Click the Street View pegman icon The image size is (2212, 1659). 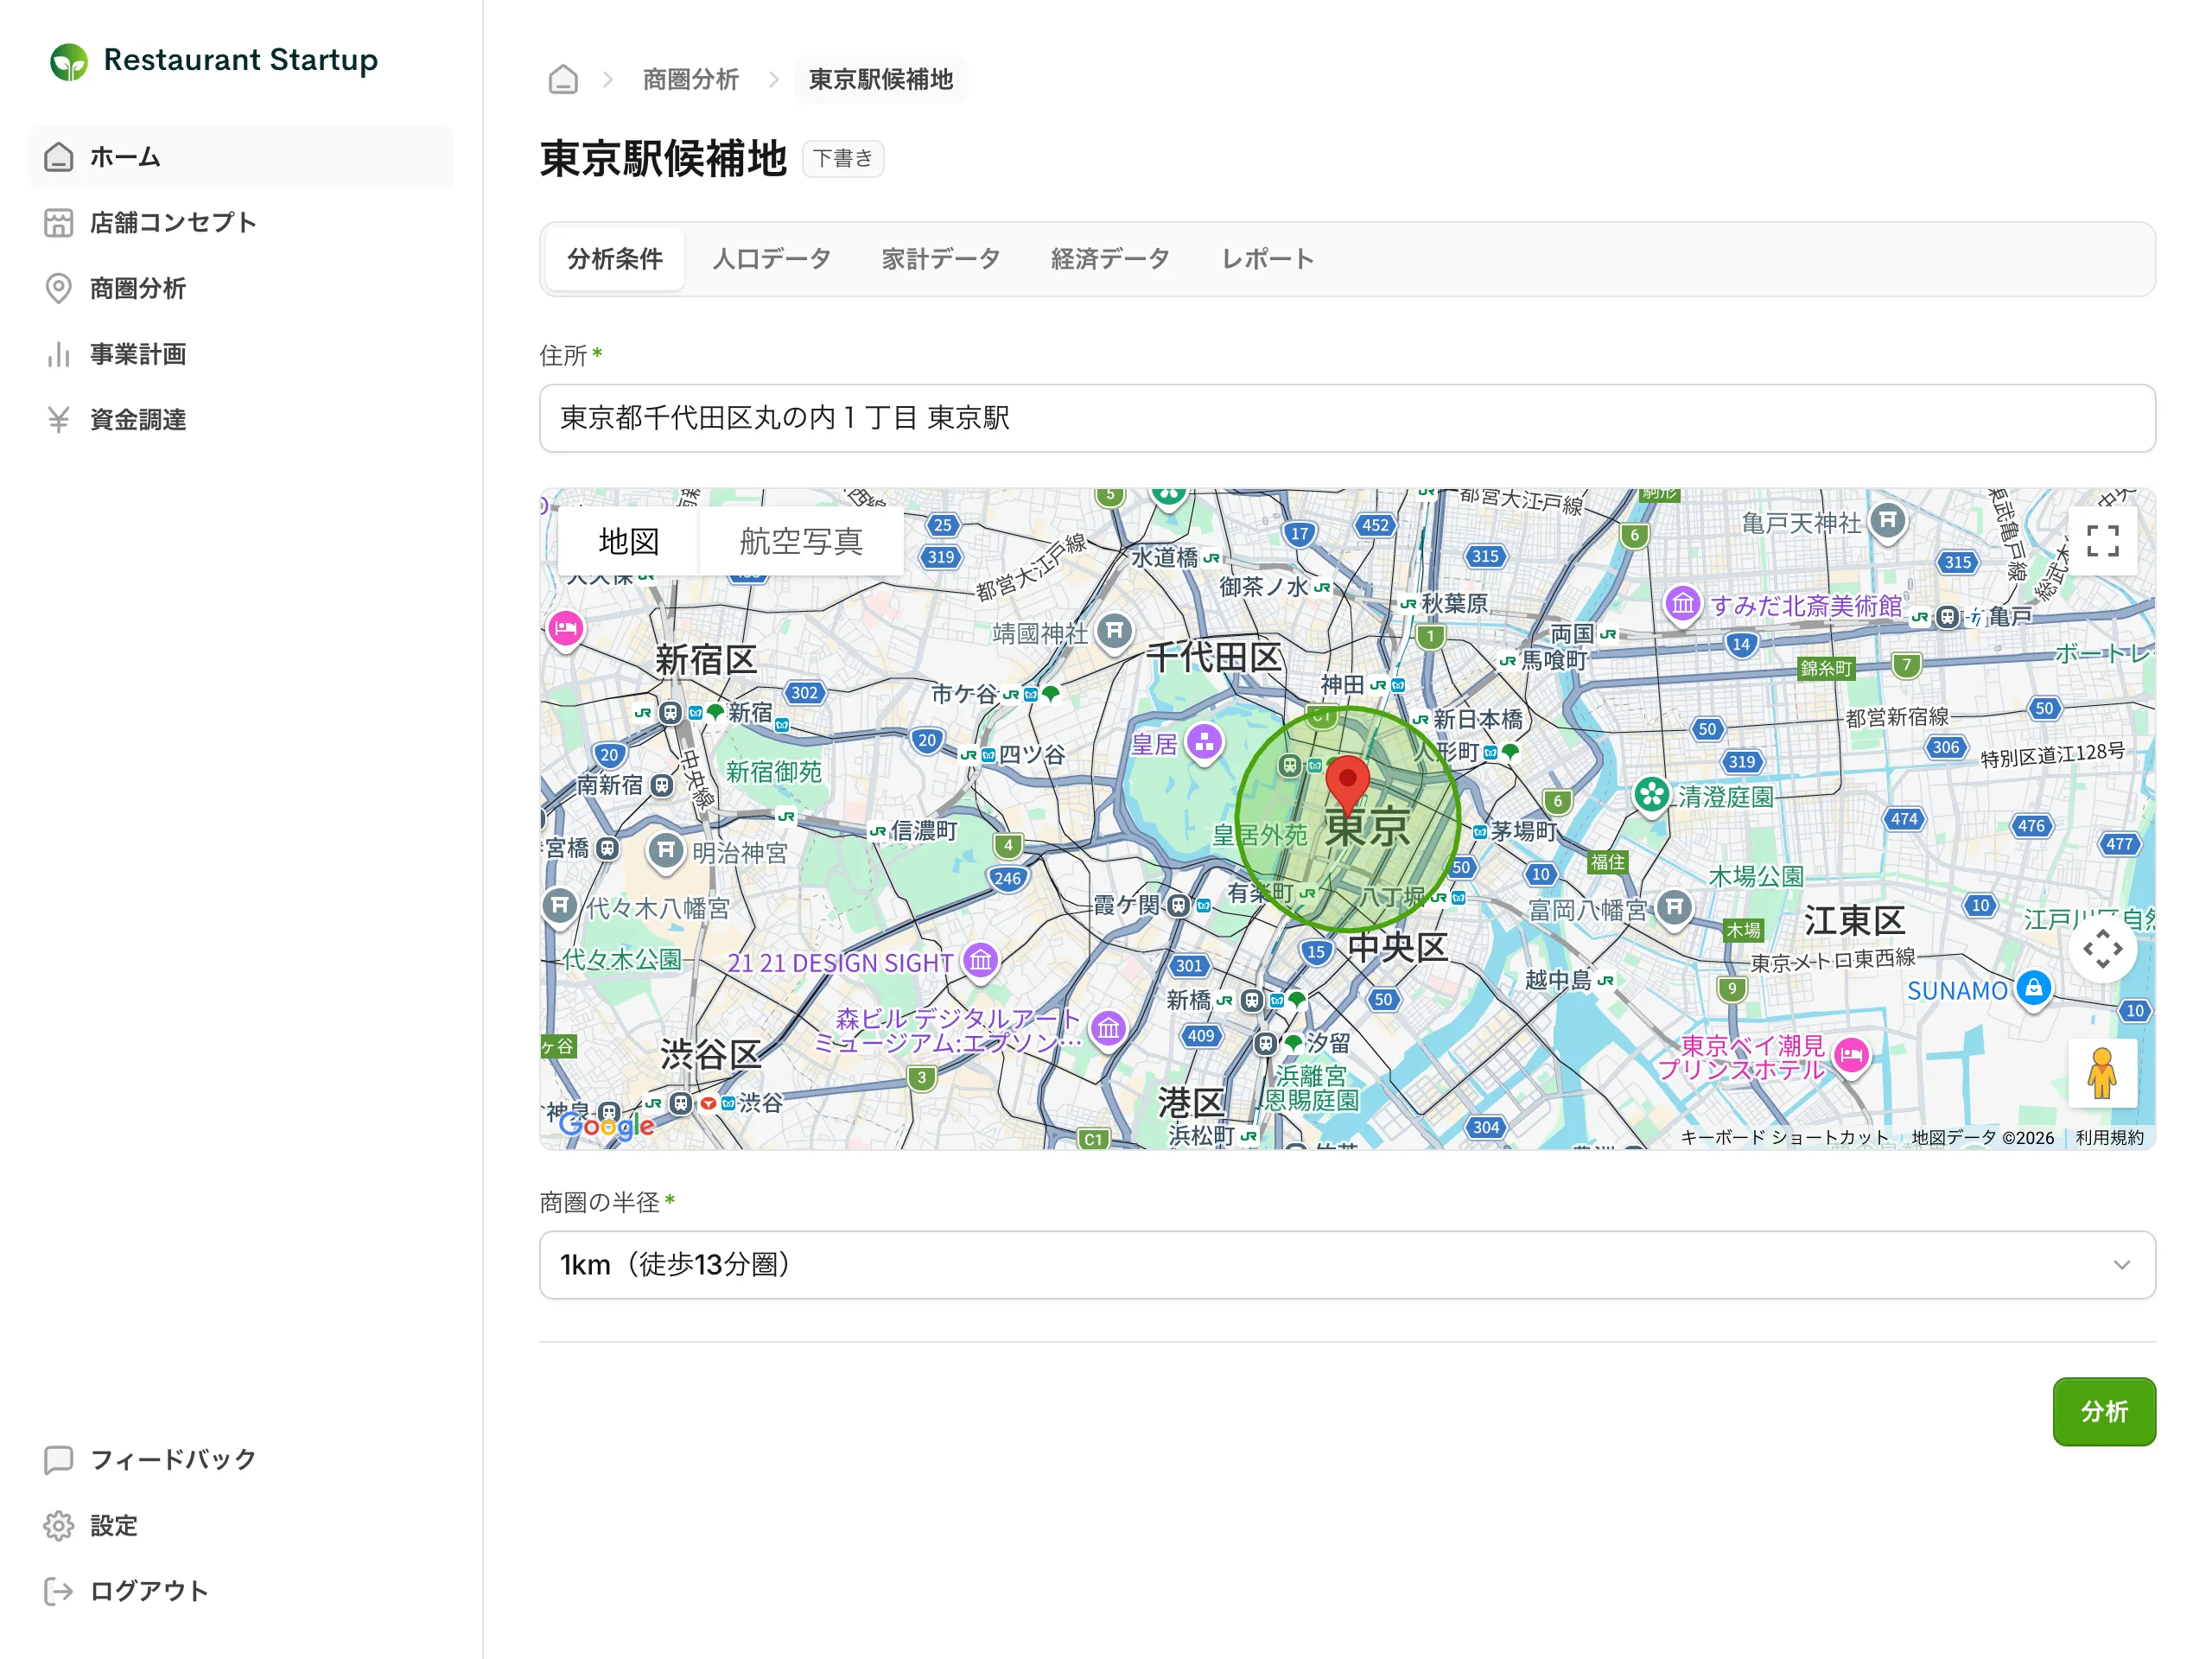tap(2102, 1073)
